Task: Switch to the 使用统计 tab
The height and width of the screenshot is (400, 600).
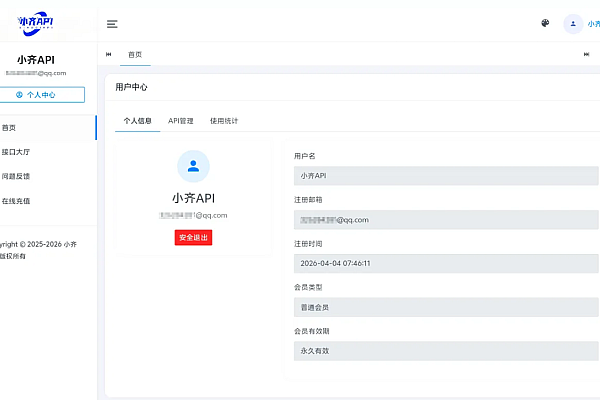Action: pyautogui.click(x=224, y=121)
